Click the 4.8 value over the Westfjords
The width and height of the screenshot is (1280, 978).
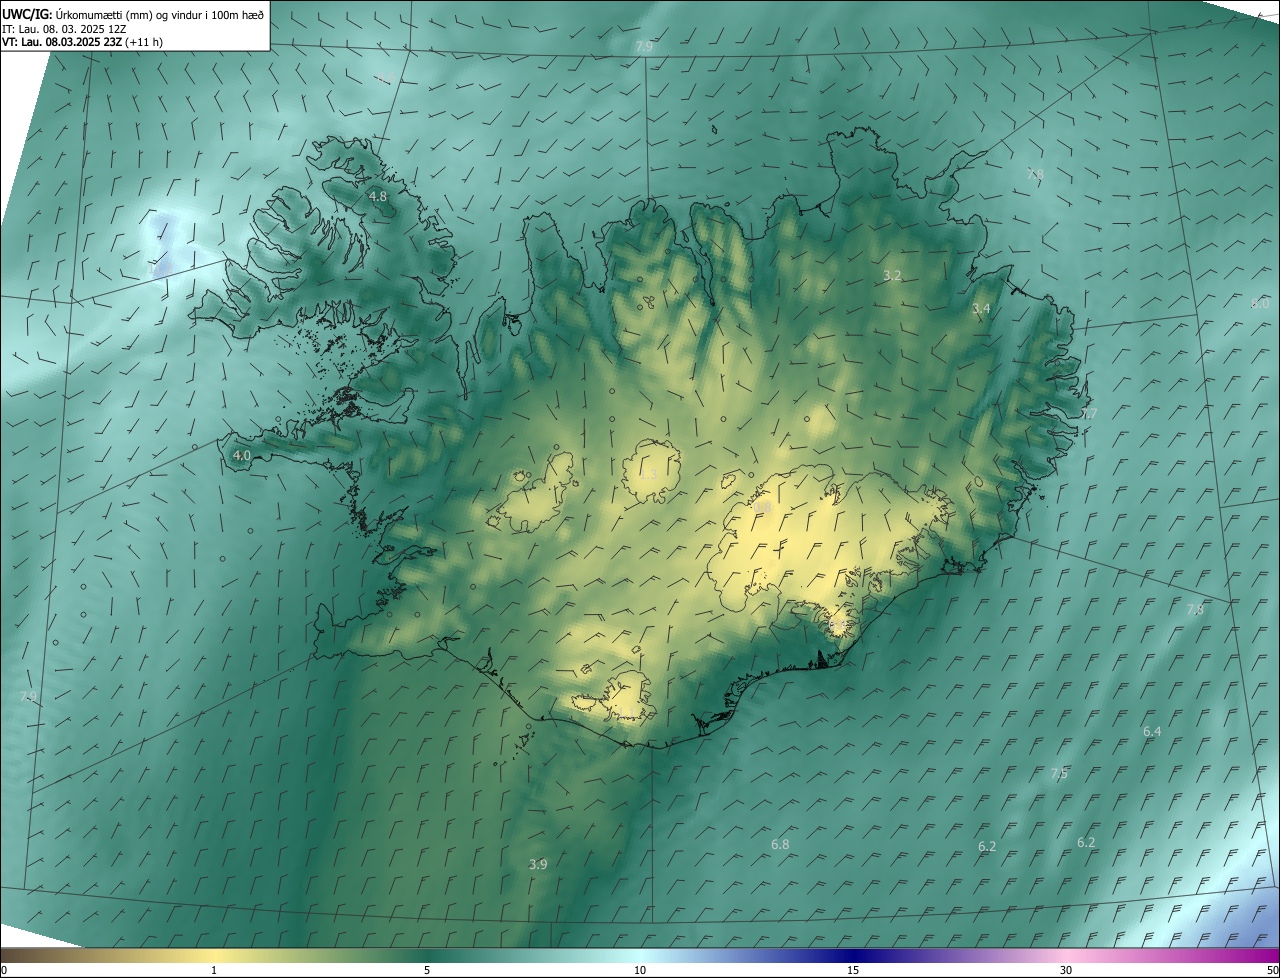tap(378, 197)
